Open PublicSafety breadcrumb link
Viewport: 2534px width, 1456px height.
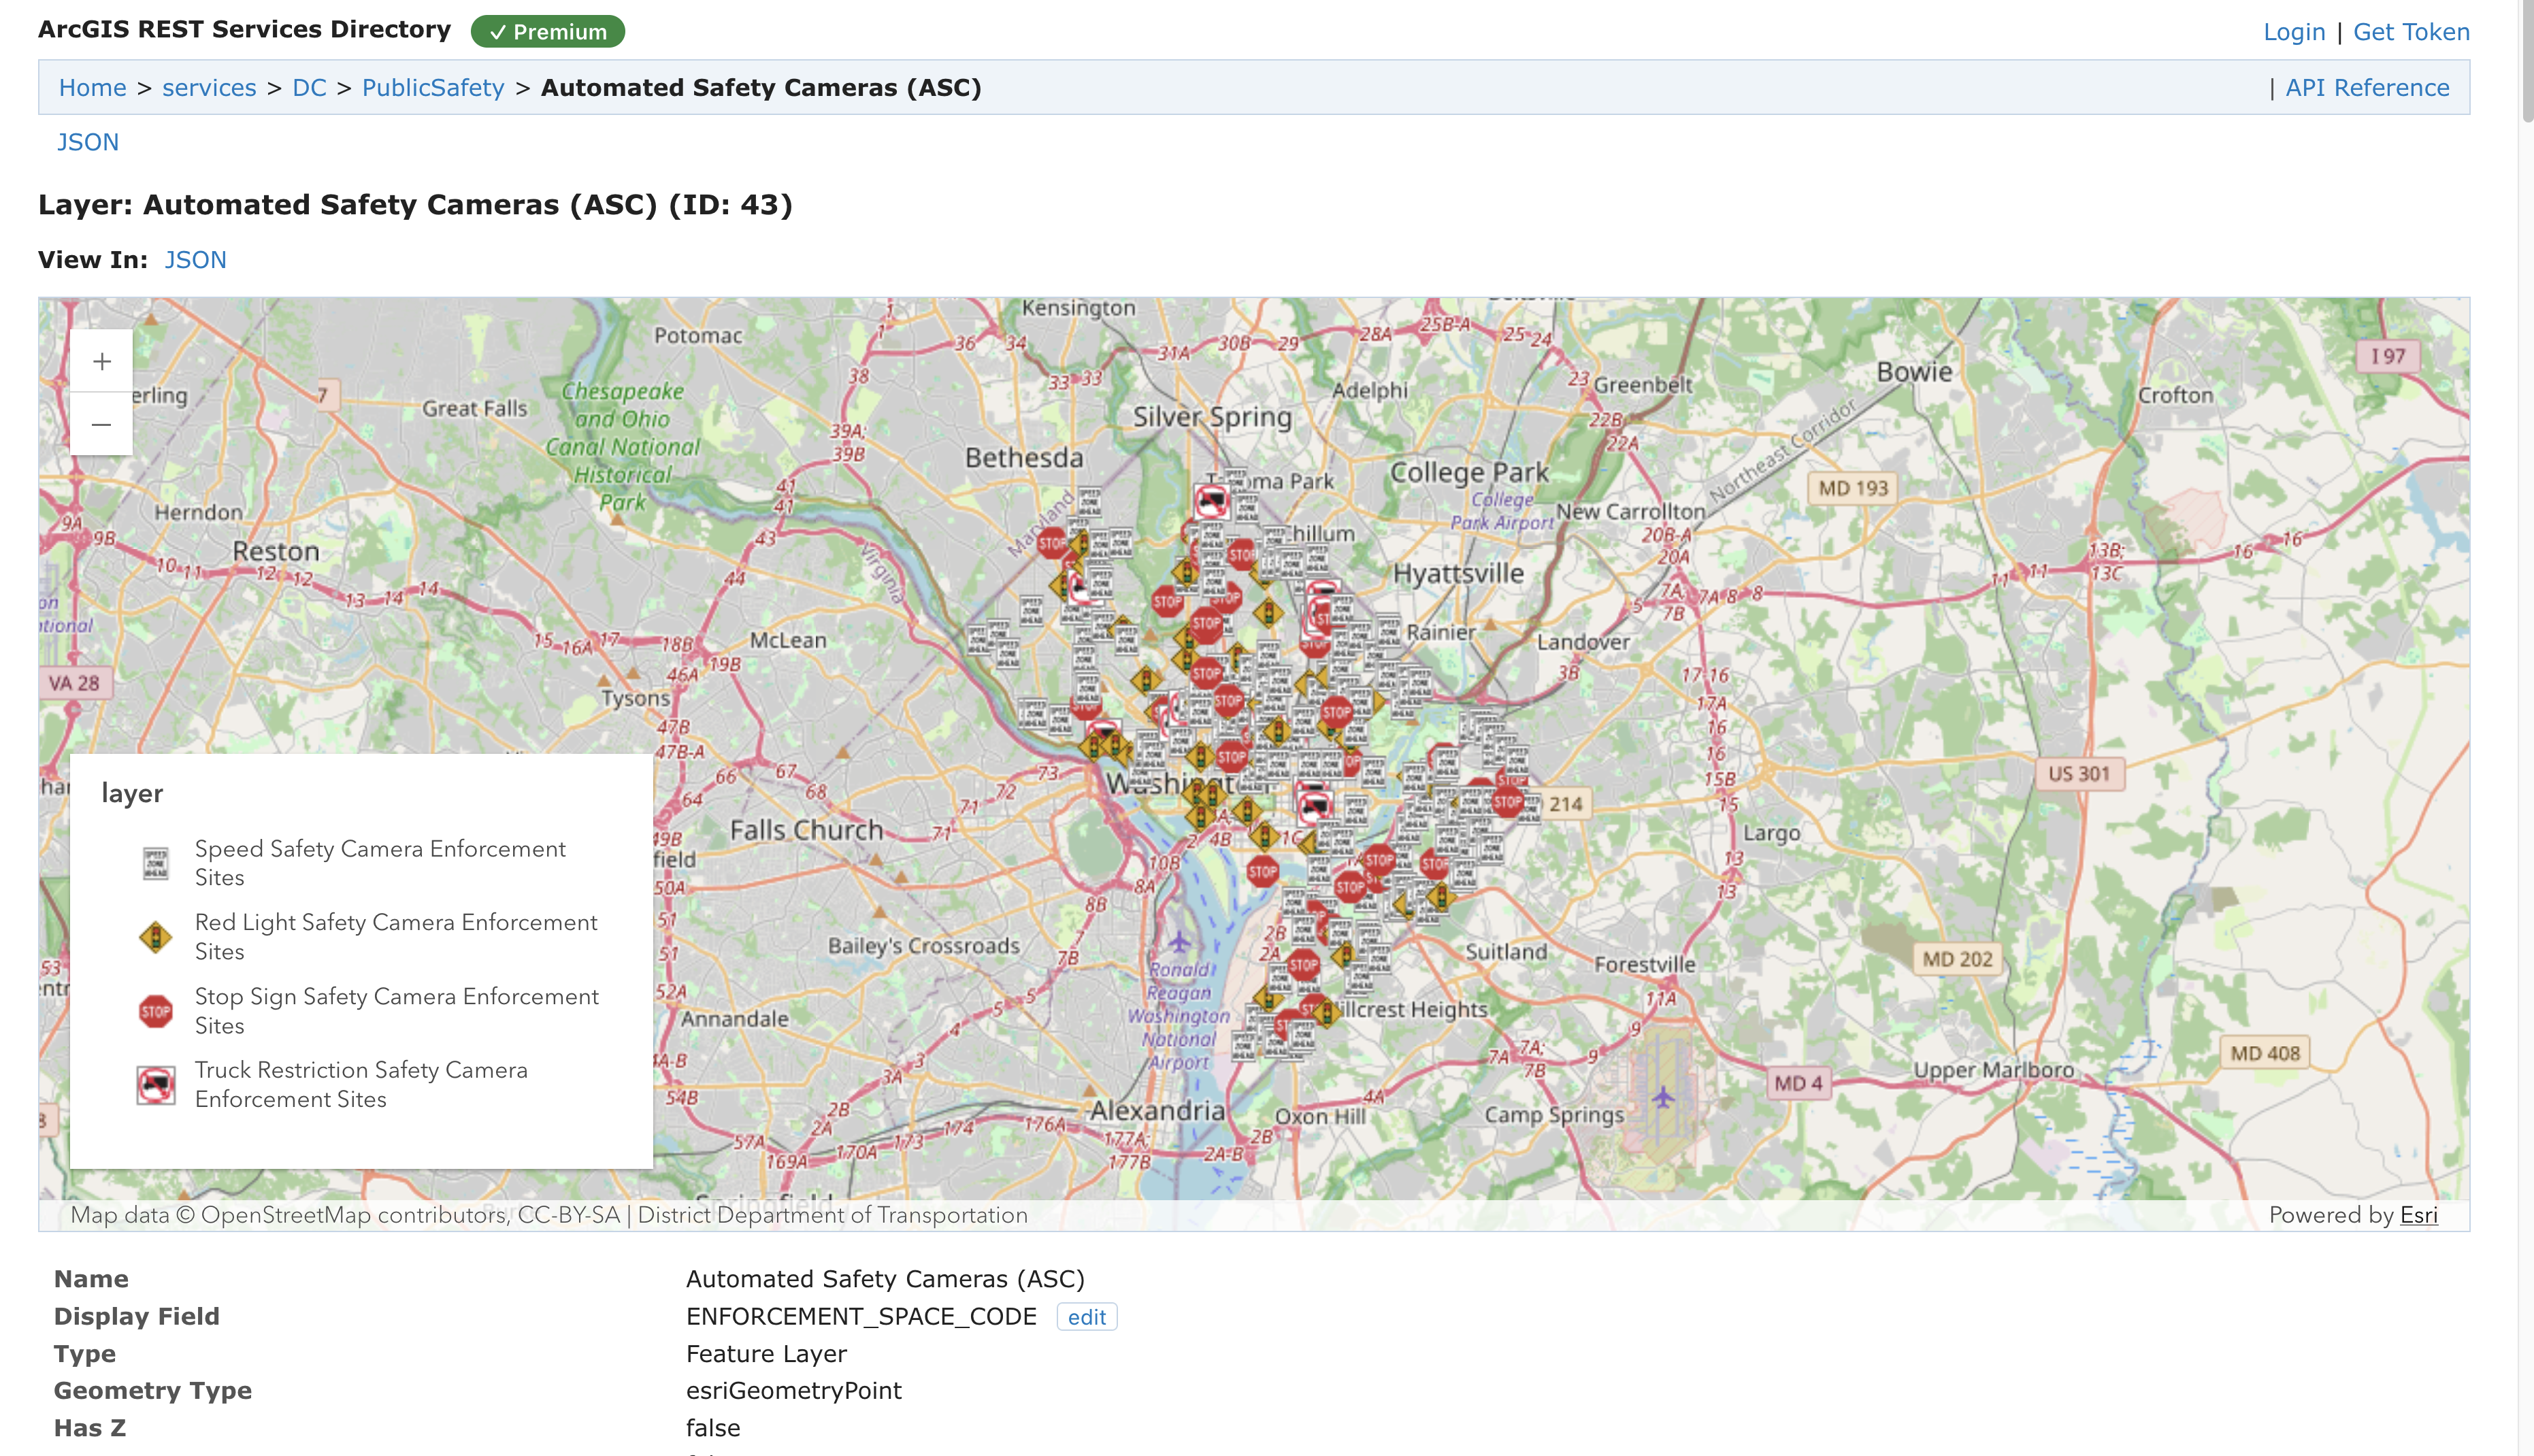tap(433, 87)
